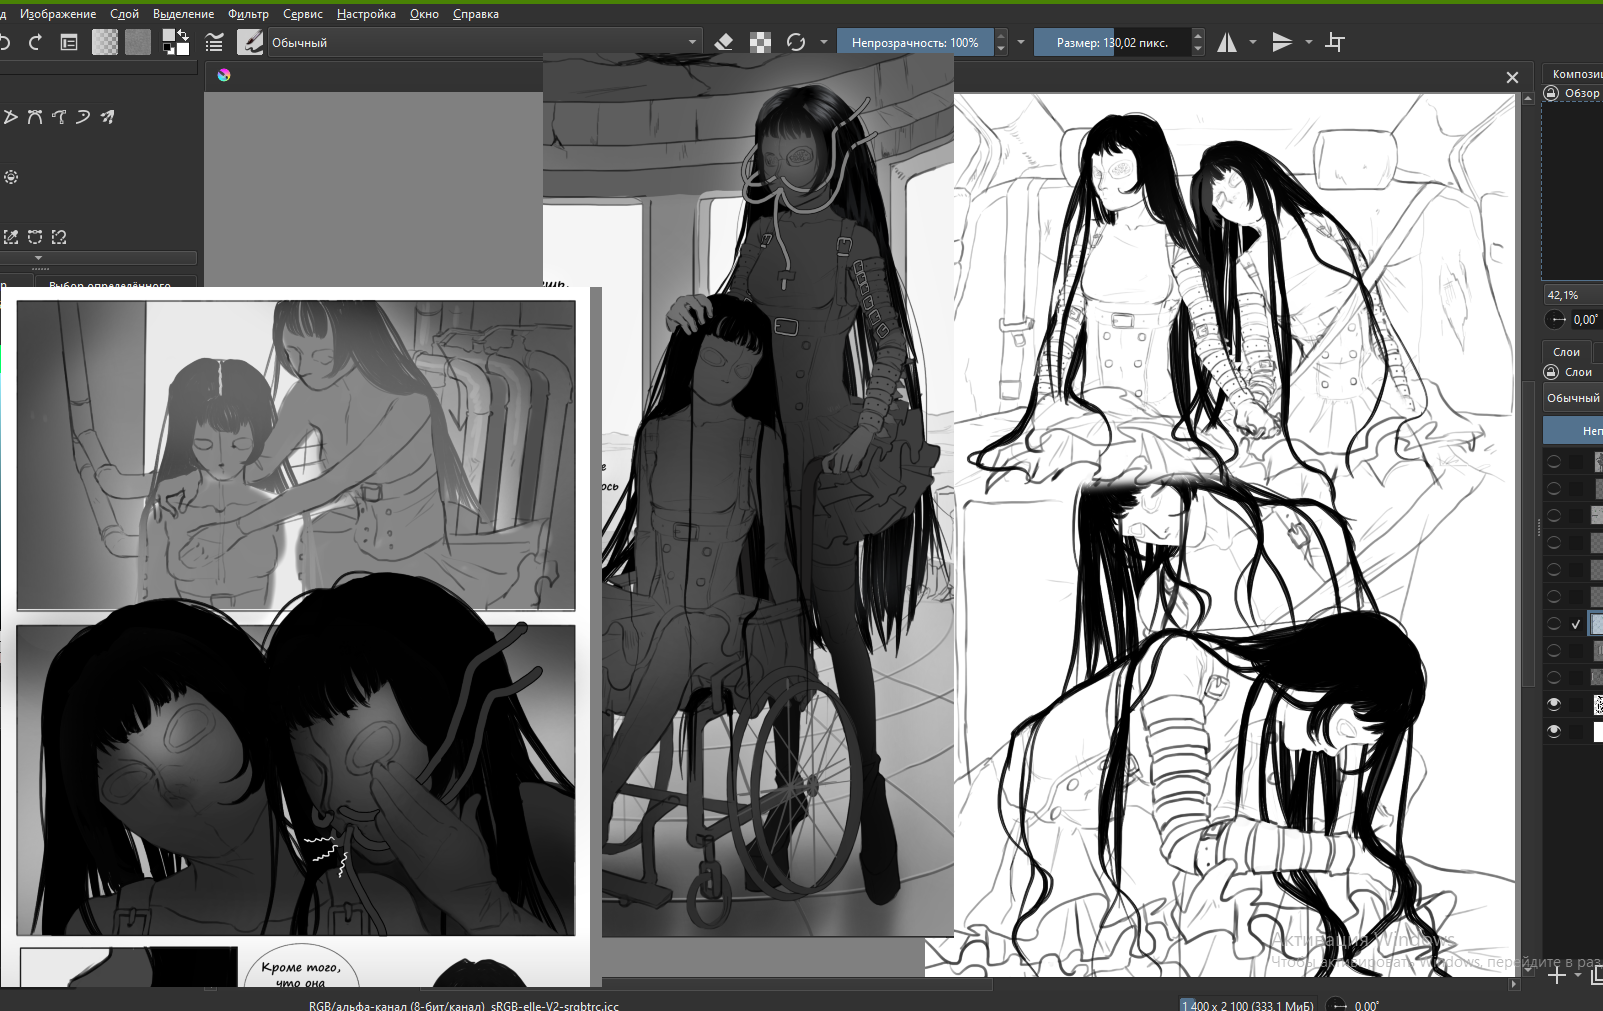
Task: Toggle eraser mode icon
Action: (724, 42)
